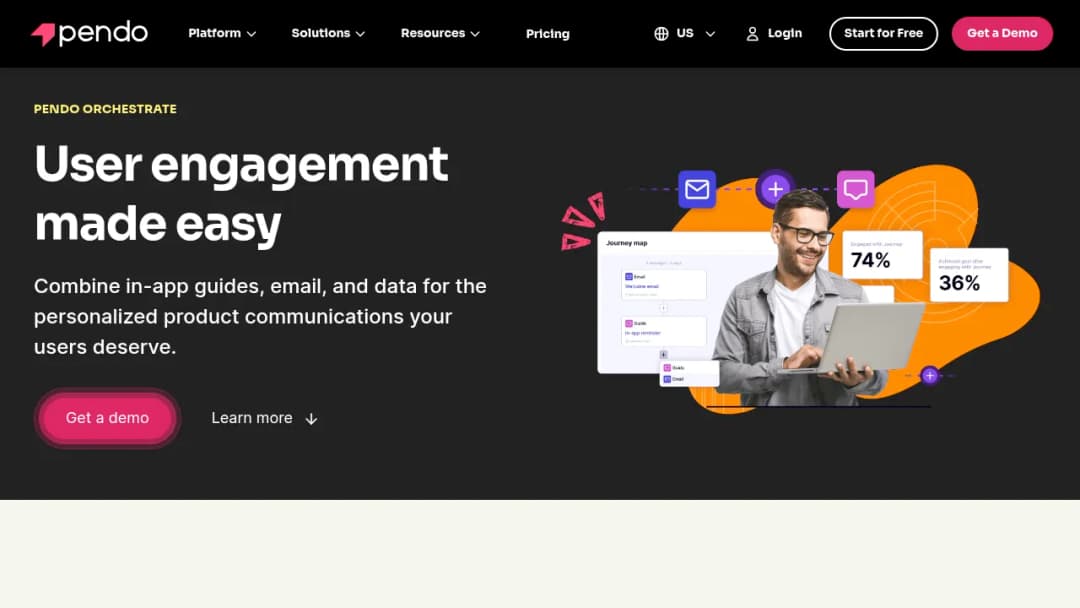The width and height of the screenshot is (1080, 608).
Task: Click the user profile icon beside Login
Action: point(752,34)
